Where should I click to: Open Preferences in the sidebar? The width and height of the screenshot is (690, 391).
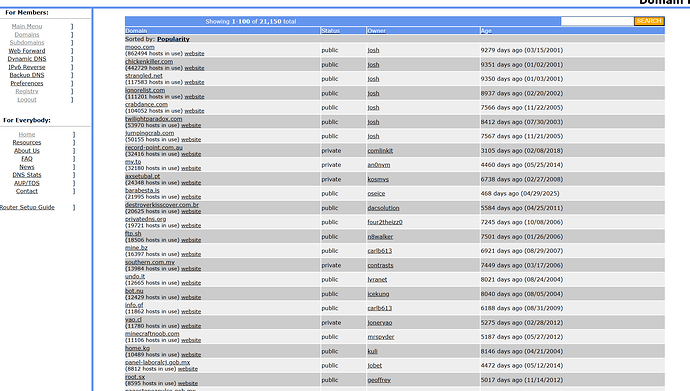click(27, 83)
